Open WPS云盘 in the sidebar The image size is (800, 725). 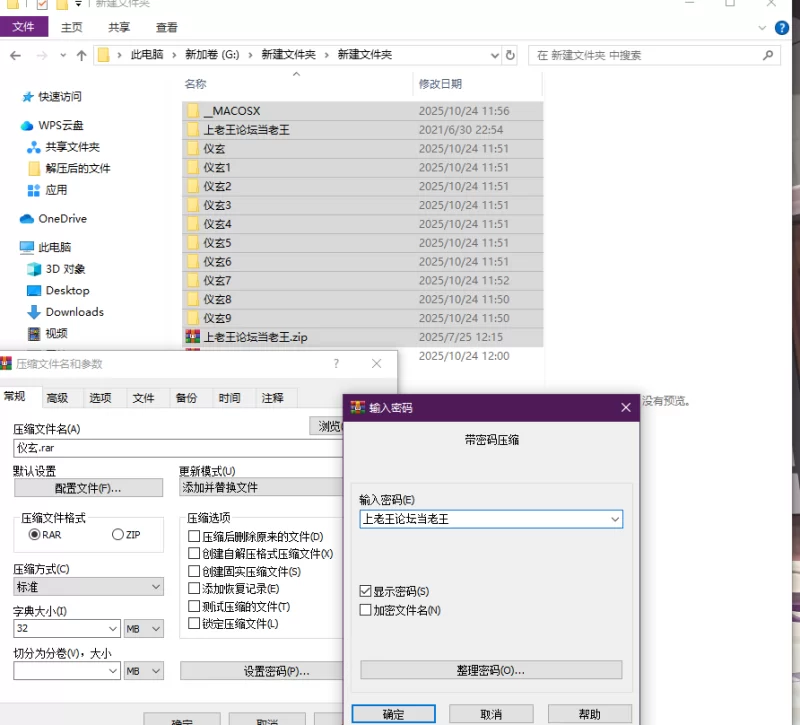point(60,125)
